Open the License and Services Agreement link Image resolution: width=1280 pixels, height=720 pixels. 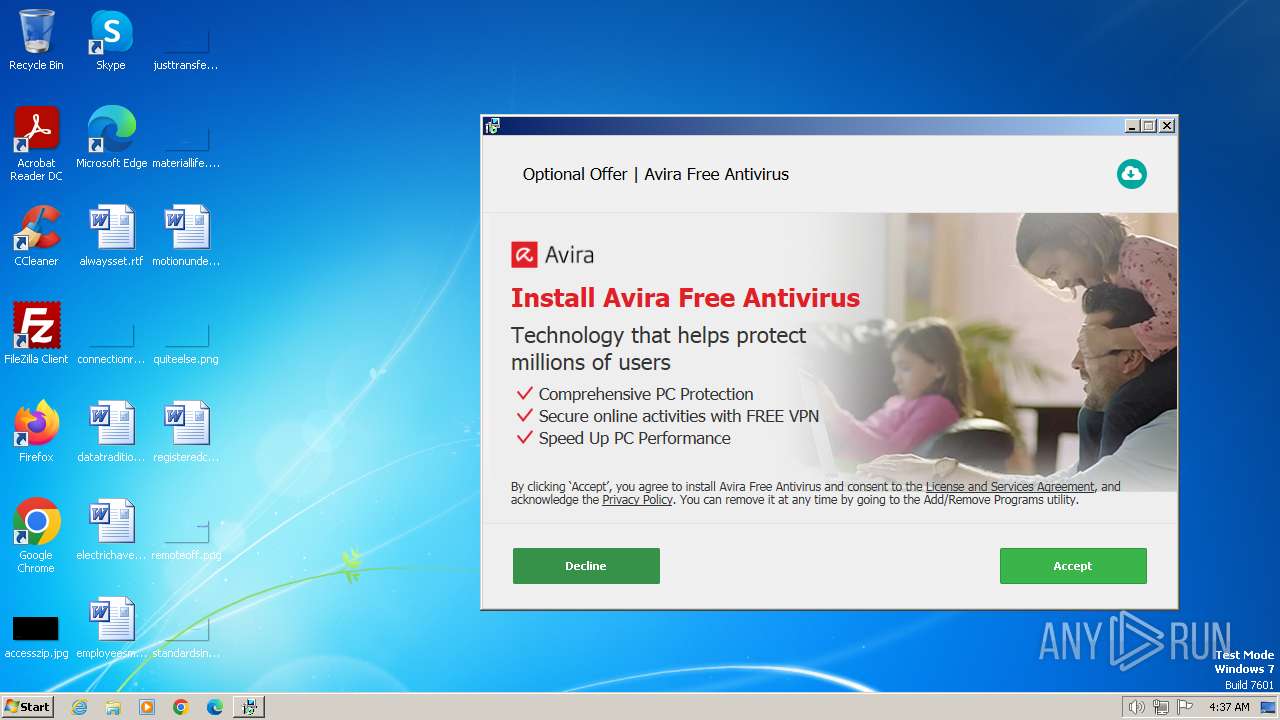point(1010,487)
